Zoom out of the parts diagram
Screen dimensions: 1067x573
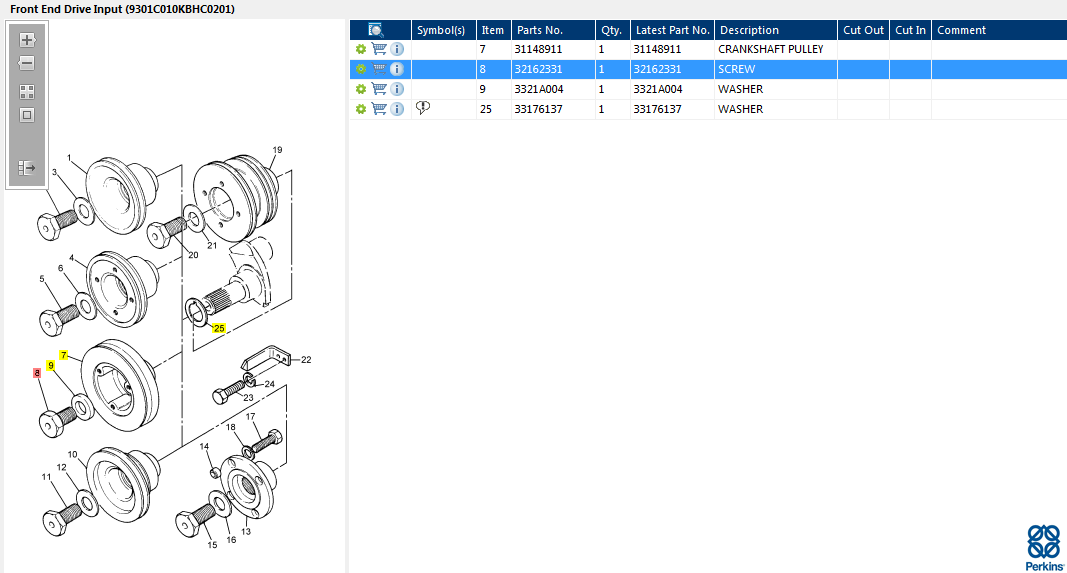coord(27,63)
